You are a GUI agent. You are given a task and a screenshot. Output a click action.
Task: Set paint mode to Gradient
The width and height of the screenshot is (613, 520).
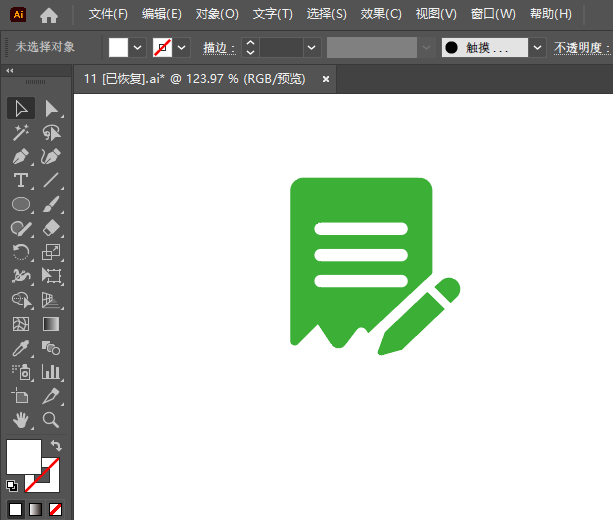click(36, 509)
